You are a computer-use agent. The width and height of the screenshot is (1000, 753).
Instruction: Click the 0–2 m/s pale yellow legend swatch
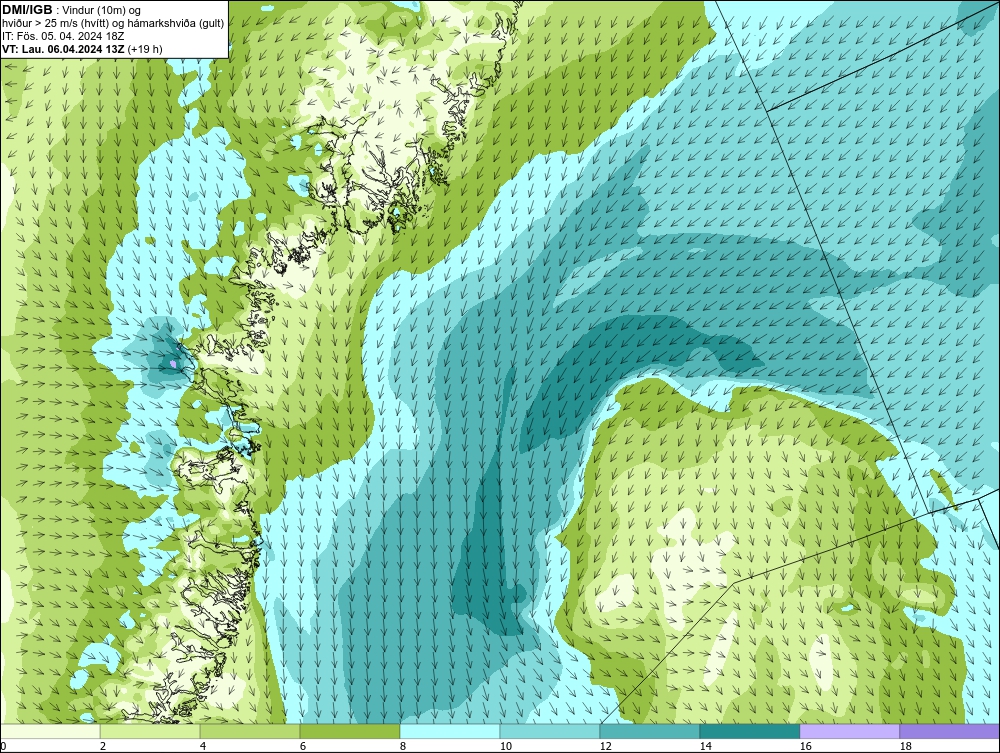click(50, 731)
